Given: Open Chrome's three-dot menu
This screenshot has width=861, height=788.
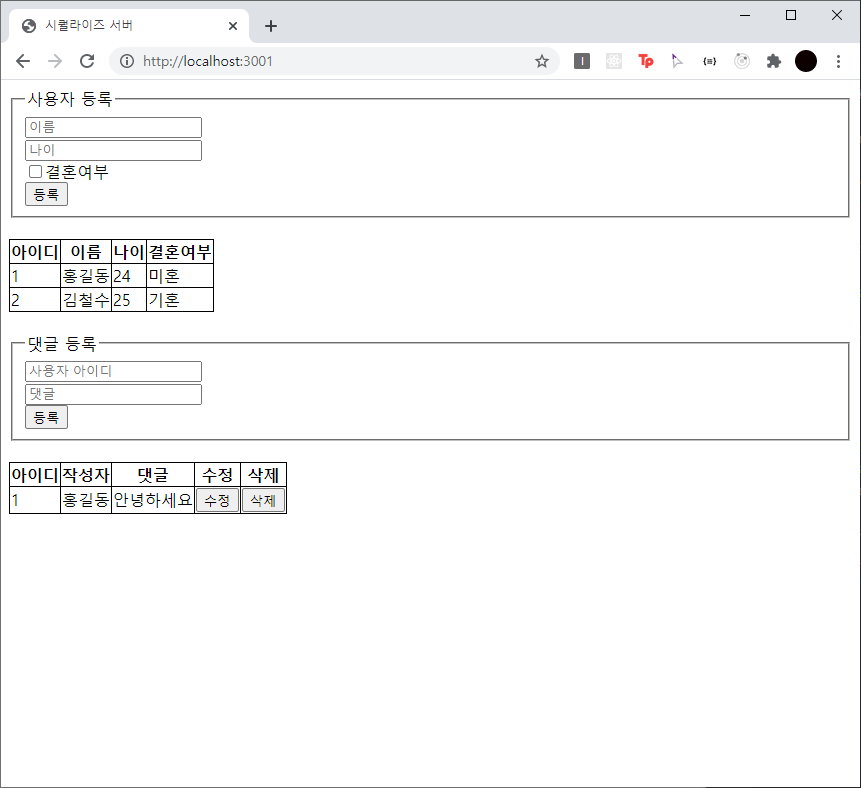Looking at the screenshot, I should click(x=838, y=61).
